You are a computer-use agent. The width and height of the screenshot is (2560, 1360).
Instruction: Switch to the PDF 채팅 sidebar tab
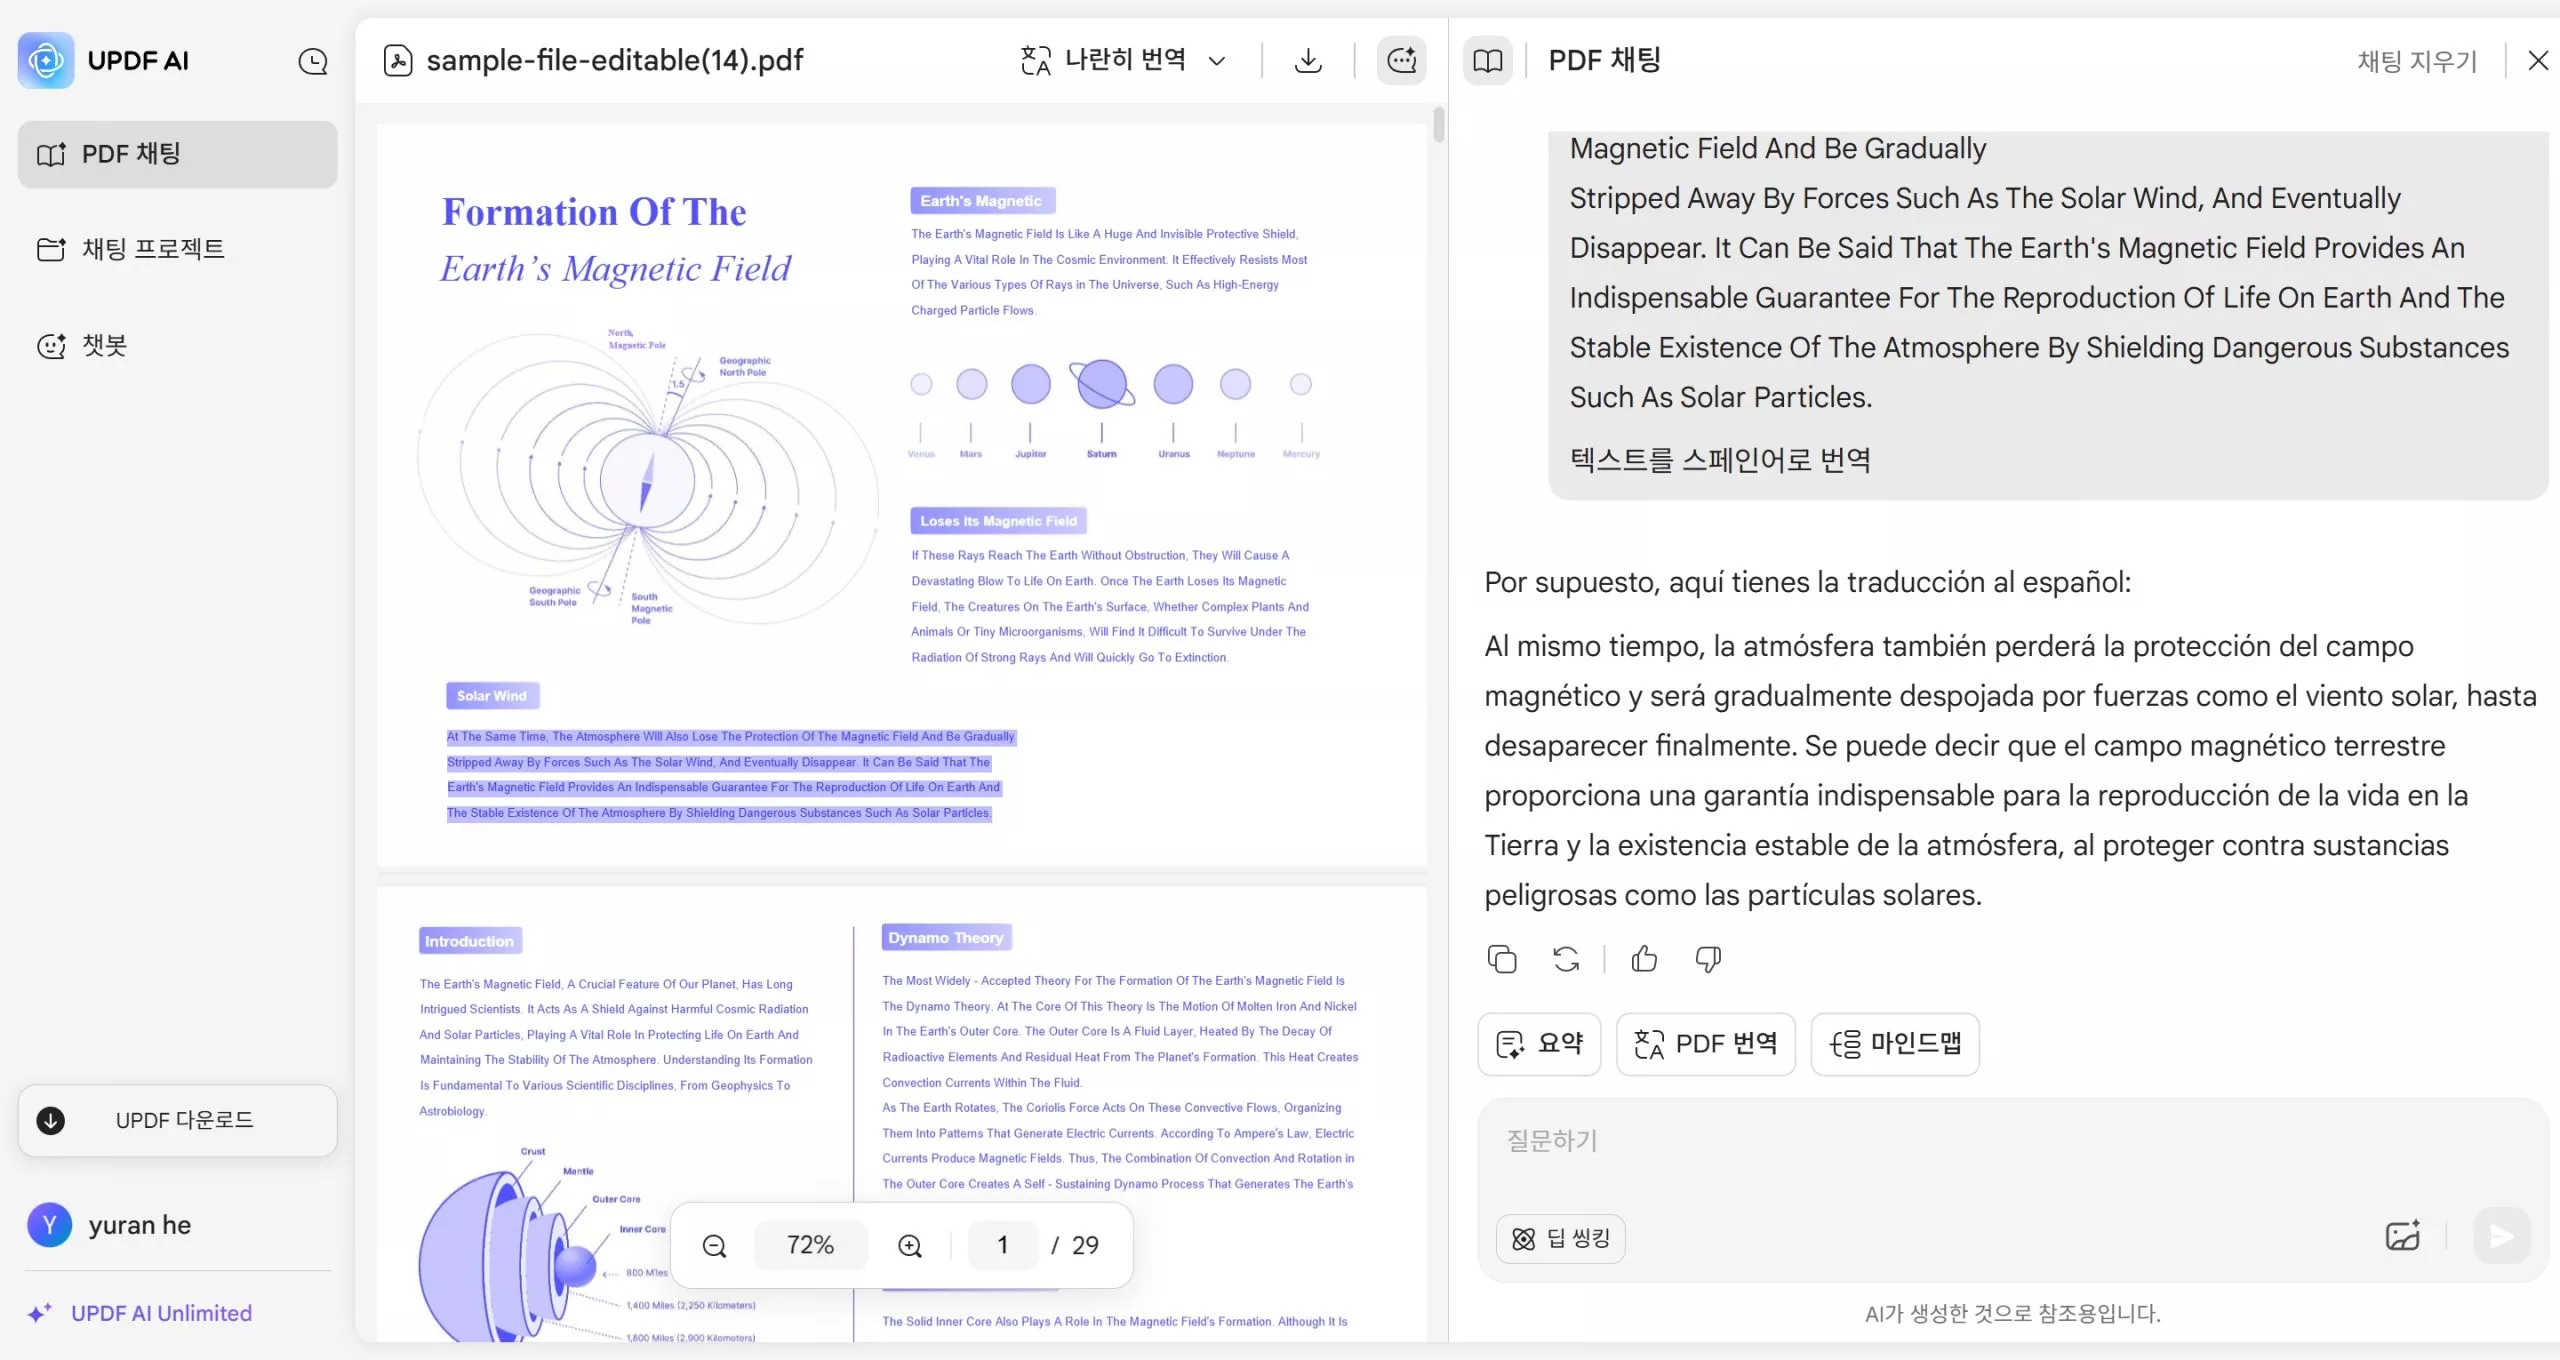pos(176,153)
